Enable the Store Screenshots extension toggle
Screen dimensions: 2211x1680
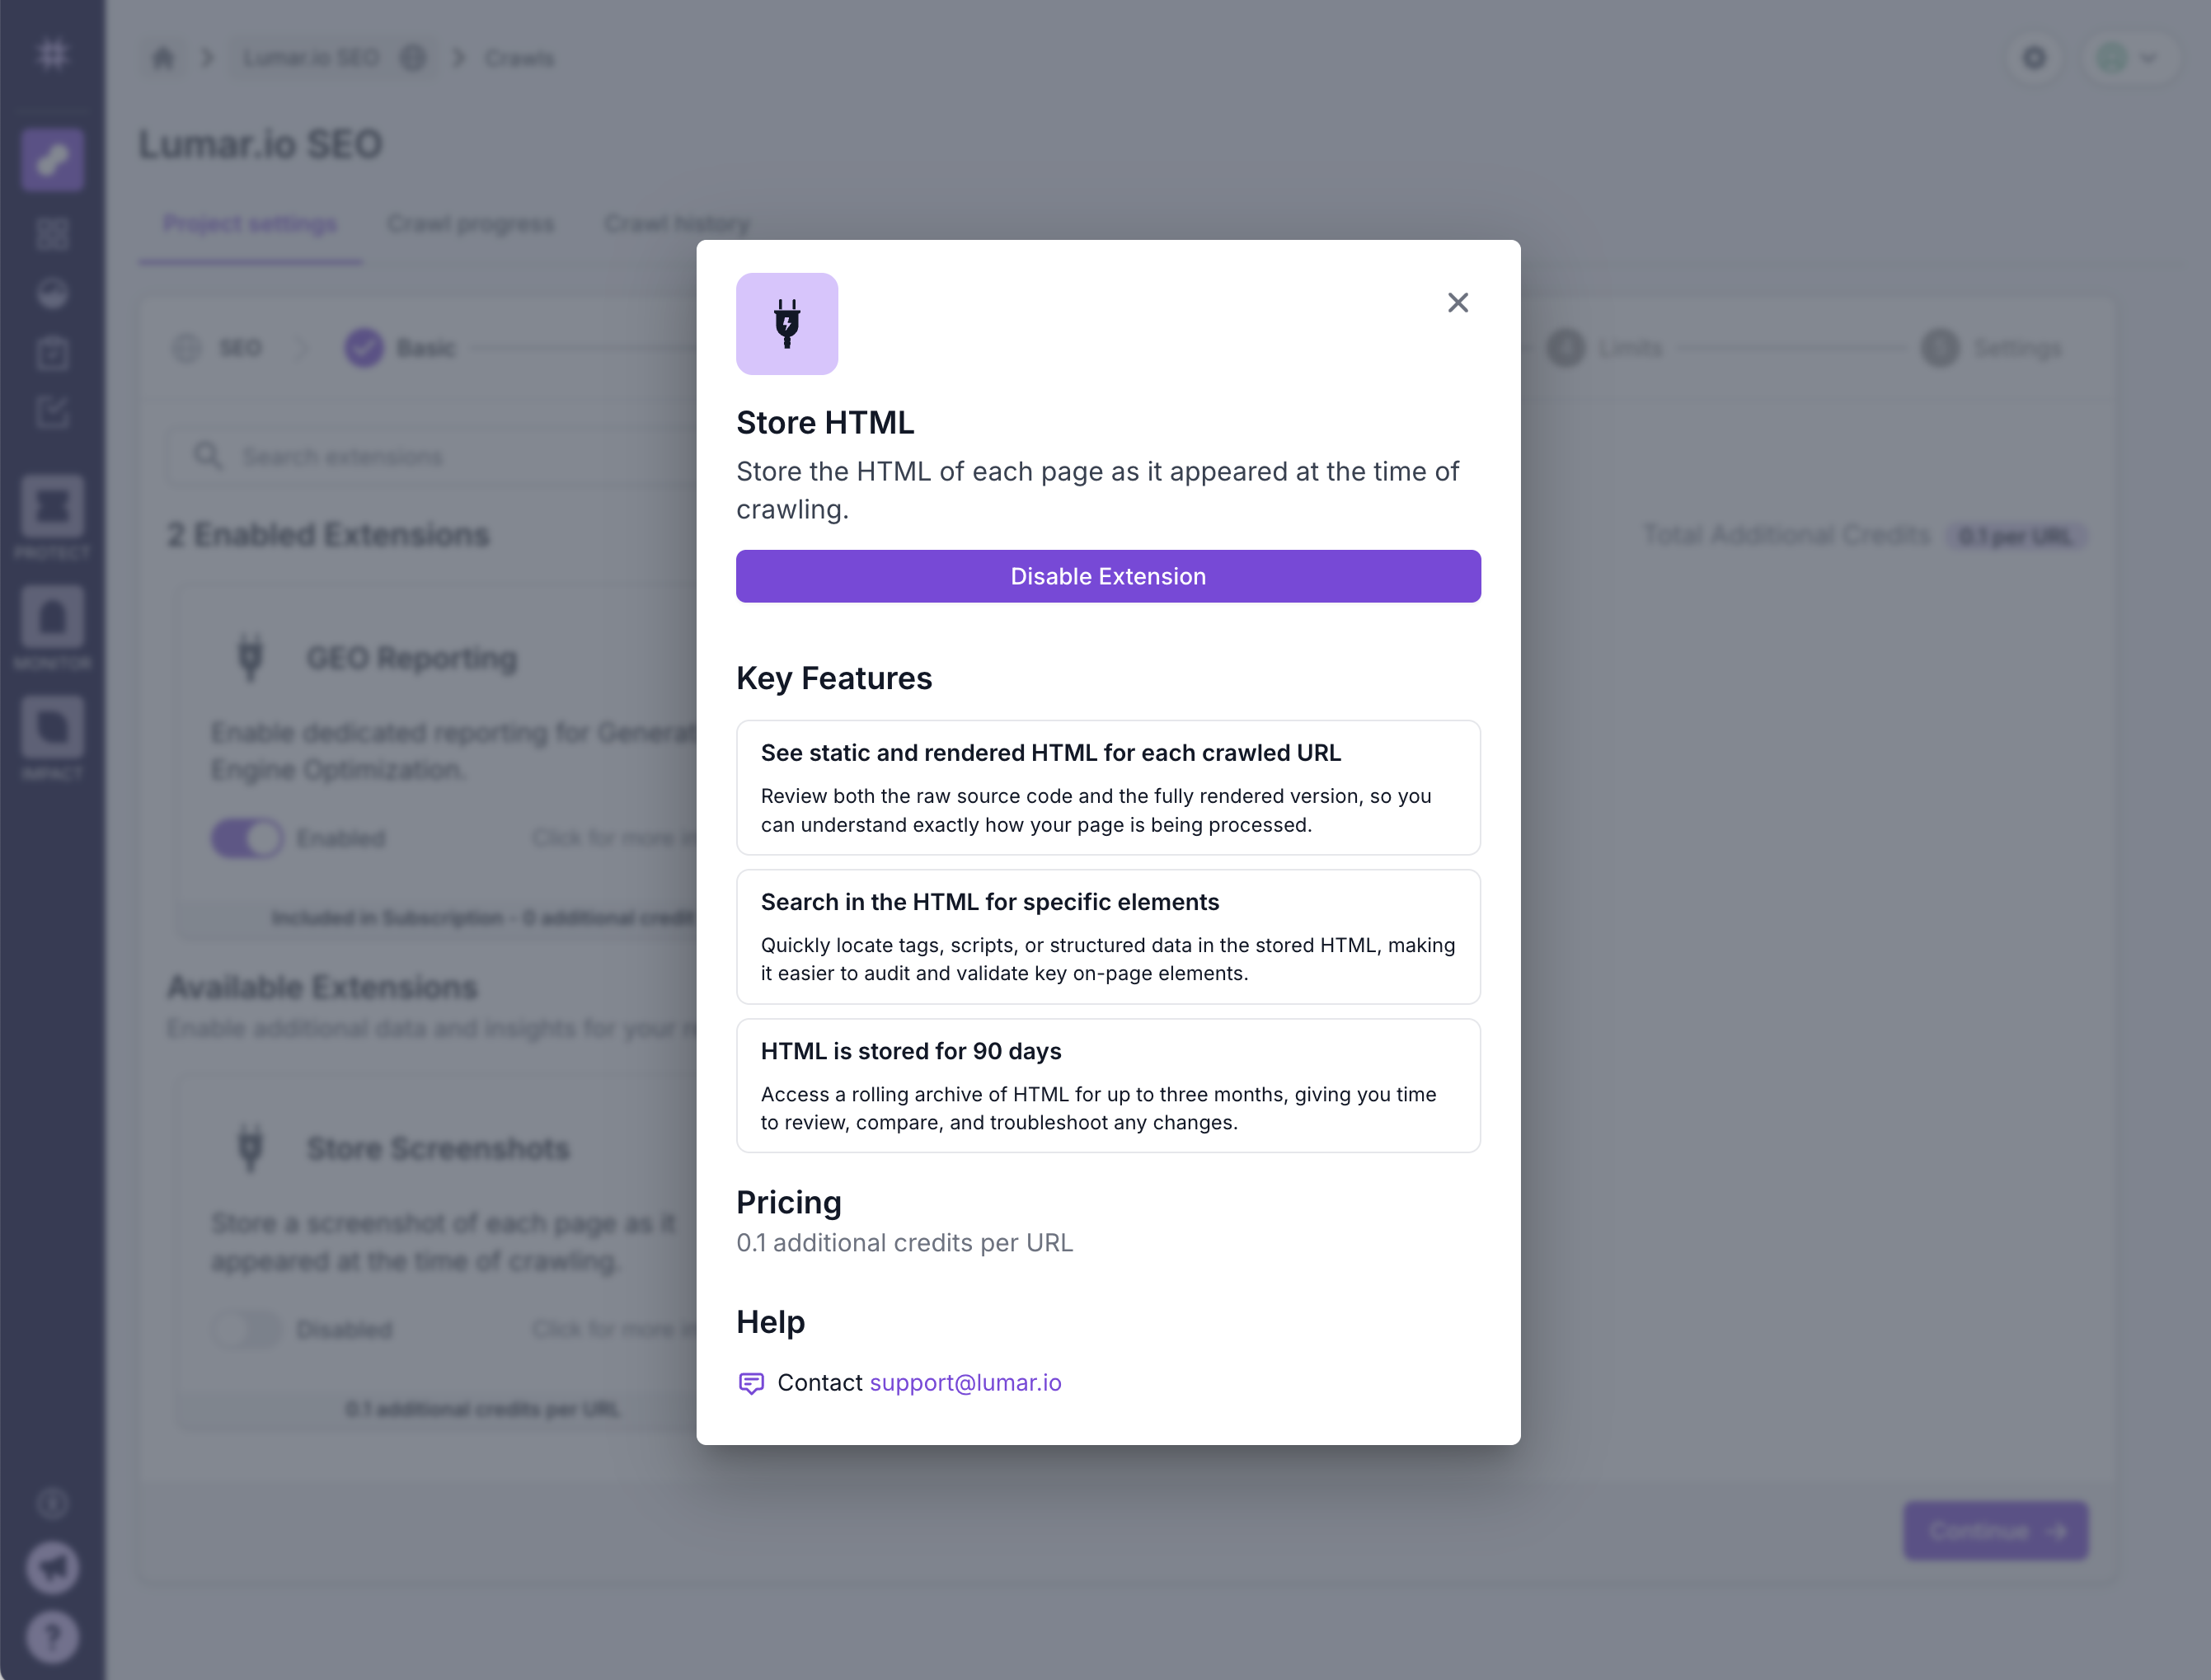[247, 1329]
